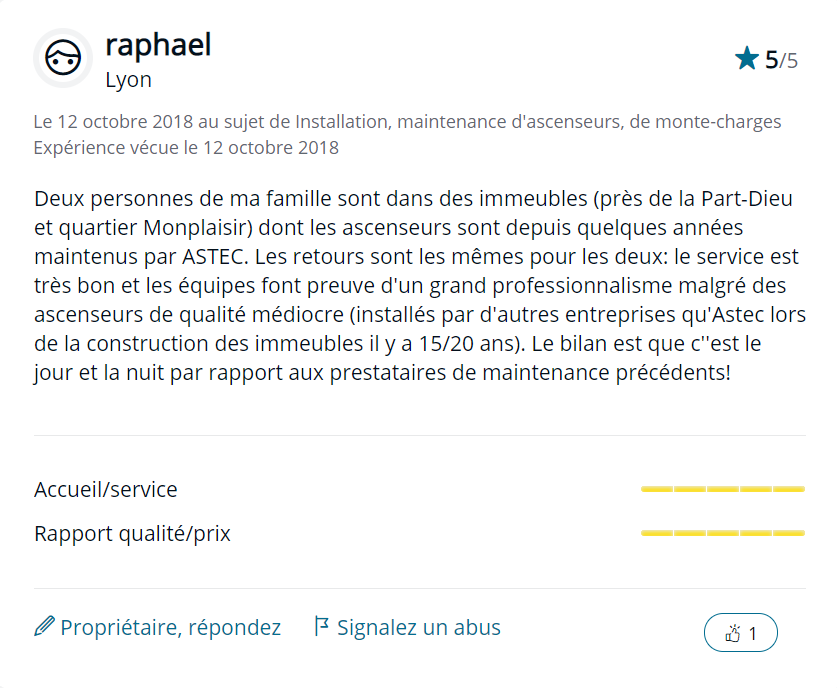Click the Rapport qualité/prix yellow rating bar
Viewport: 837px width, 688px height.
pyautogui.click(x=722, y=533)
